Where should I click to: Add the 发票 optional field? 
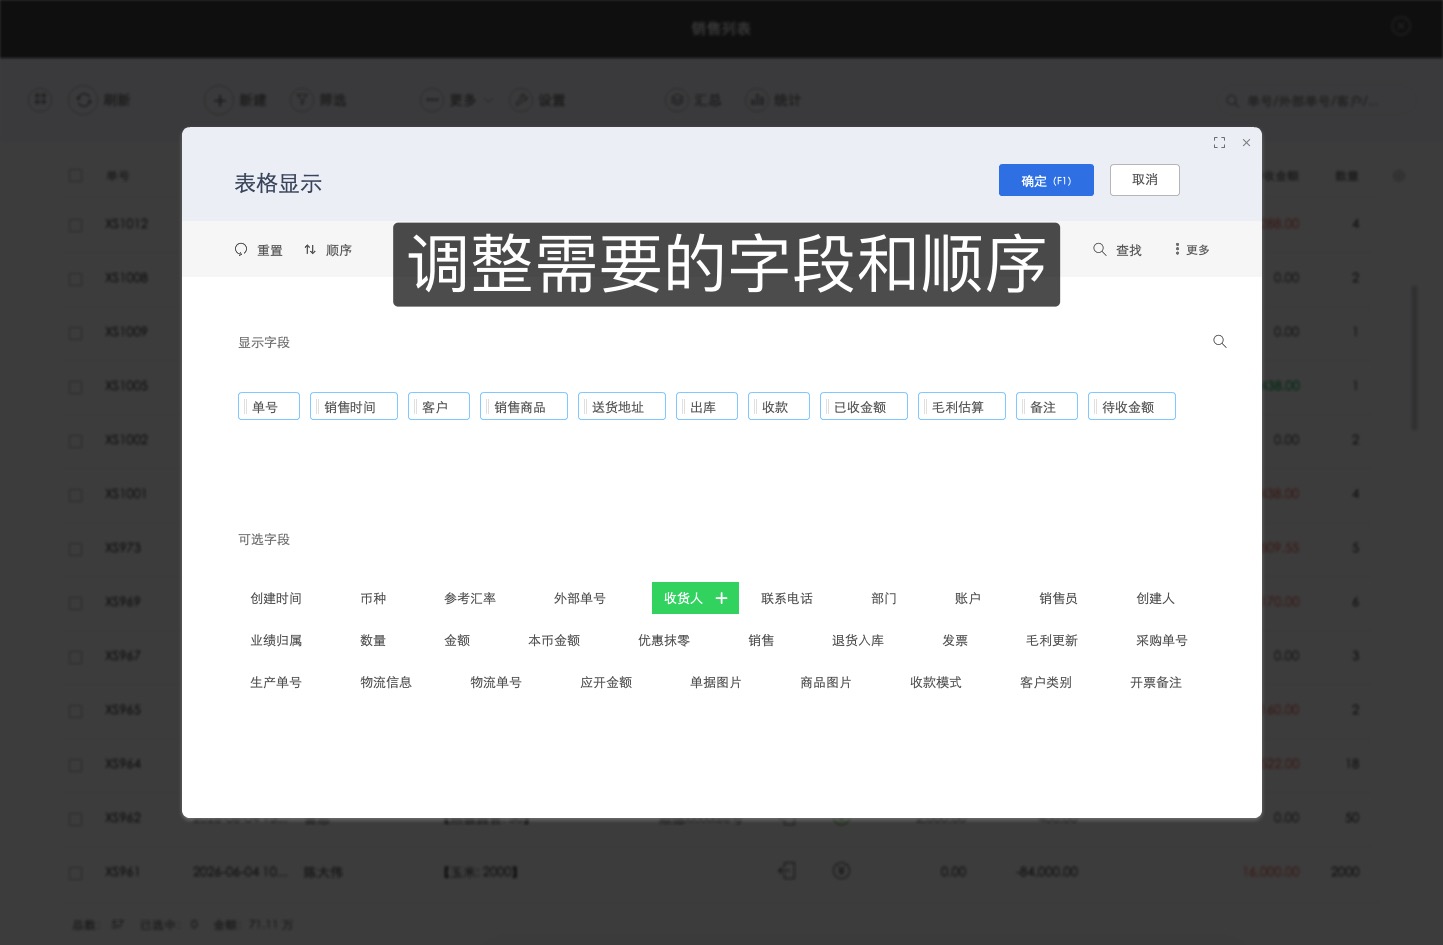click(x=955, y=640)
